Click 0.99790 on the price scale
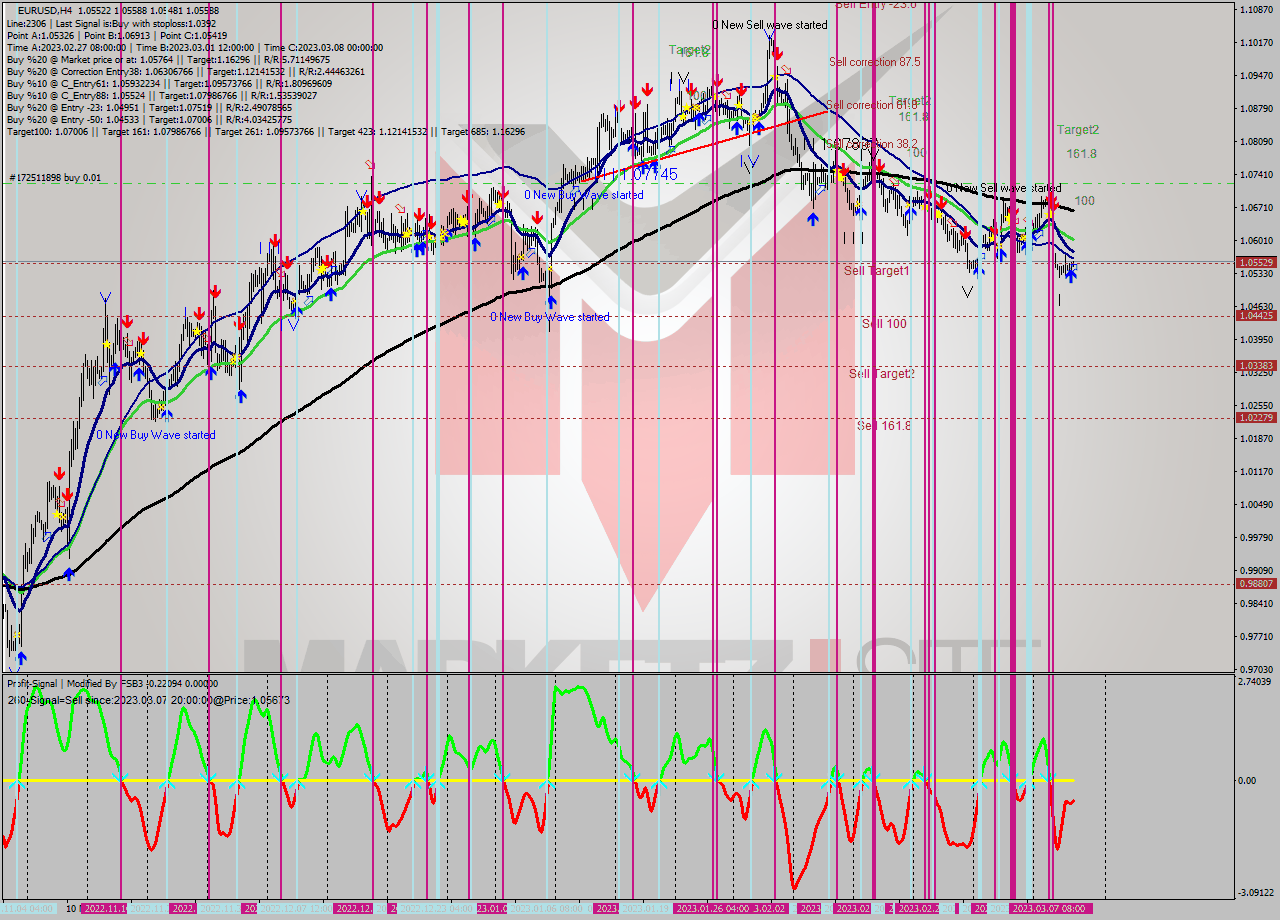The height and width of the screenshot is (920, 1280). pyautogui.click(x=1256, y=538)
